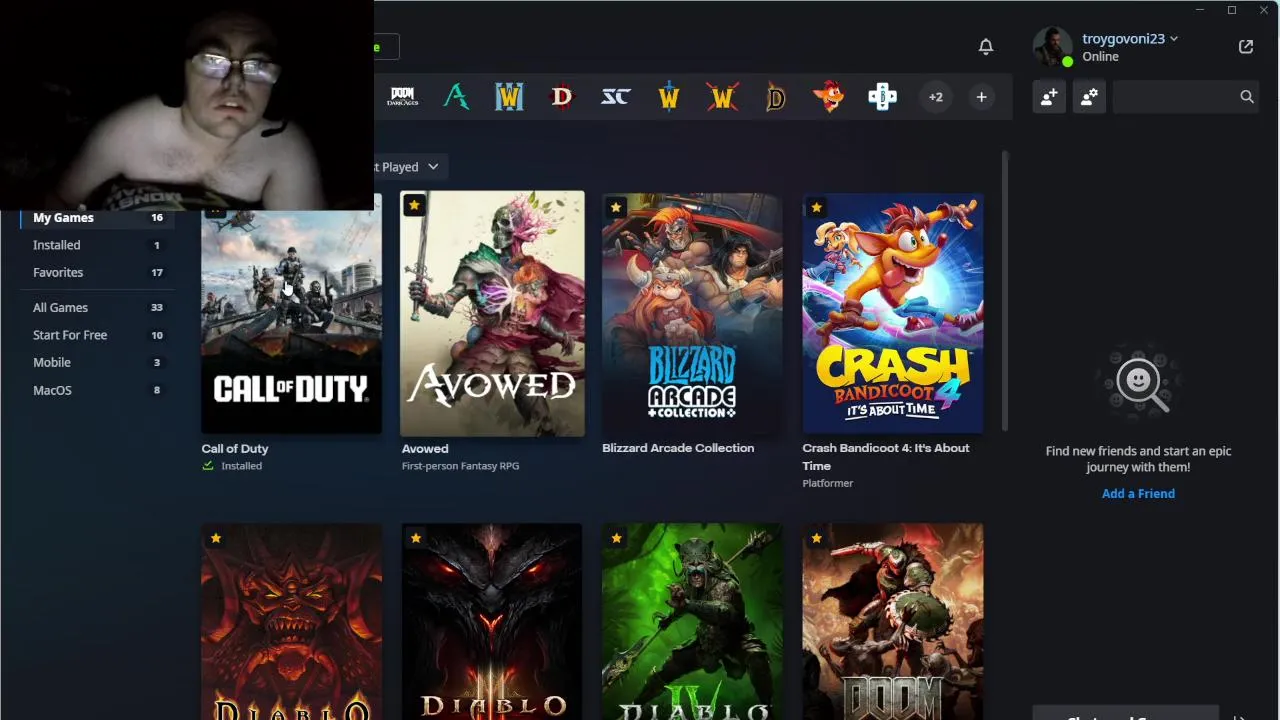The image size is (1280, 720).
Task: Click the 'Add a Friend' link
Action: (x=1138, y=494)
